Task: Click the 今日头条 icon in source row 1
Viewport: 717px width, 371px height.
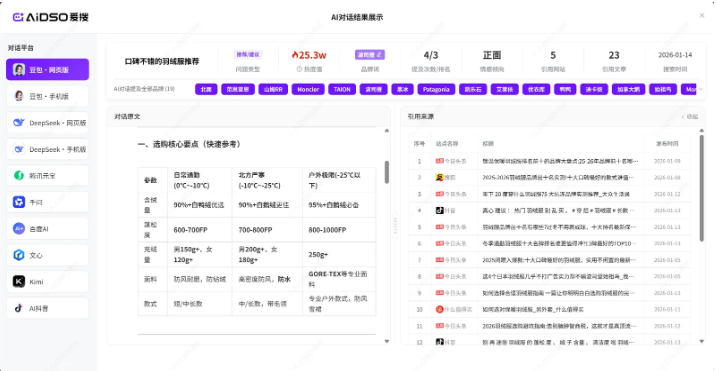Action: pyautogui.click(x=440, y=161)
